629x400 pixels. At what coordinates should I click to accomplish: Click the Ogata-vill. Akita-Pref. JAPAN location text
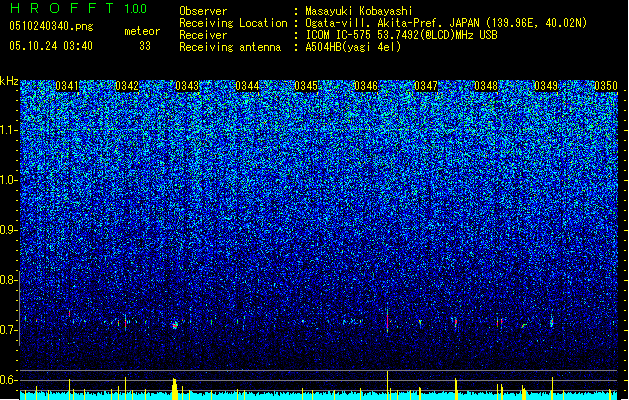coord(446,23)
